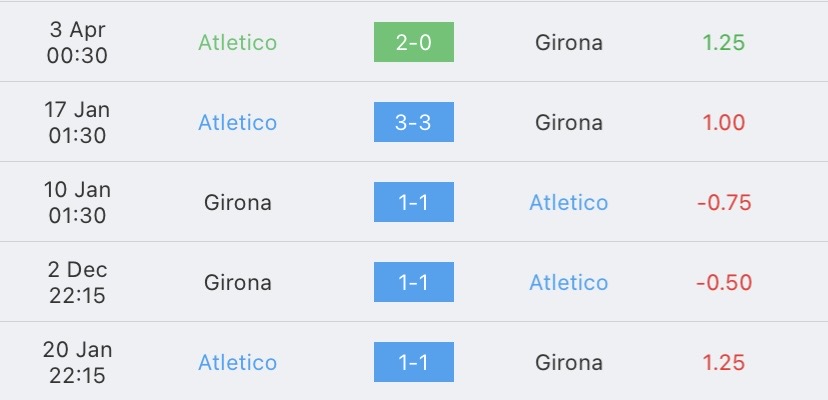Image resolution: width=828 pixels, height=400 pixels.
Task: Select the green 1.25 handicap value
Action: (723, 42)
